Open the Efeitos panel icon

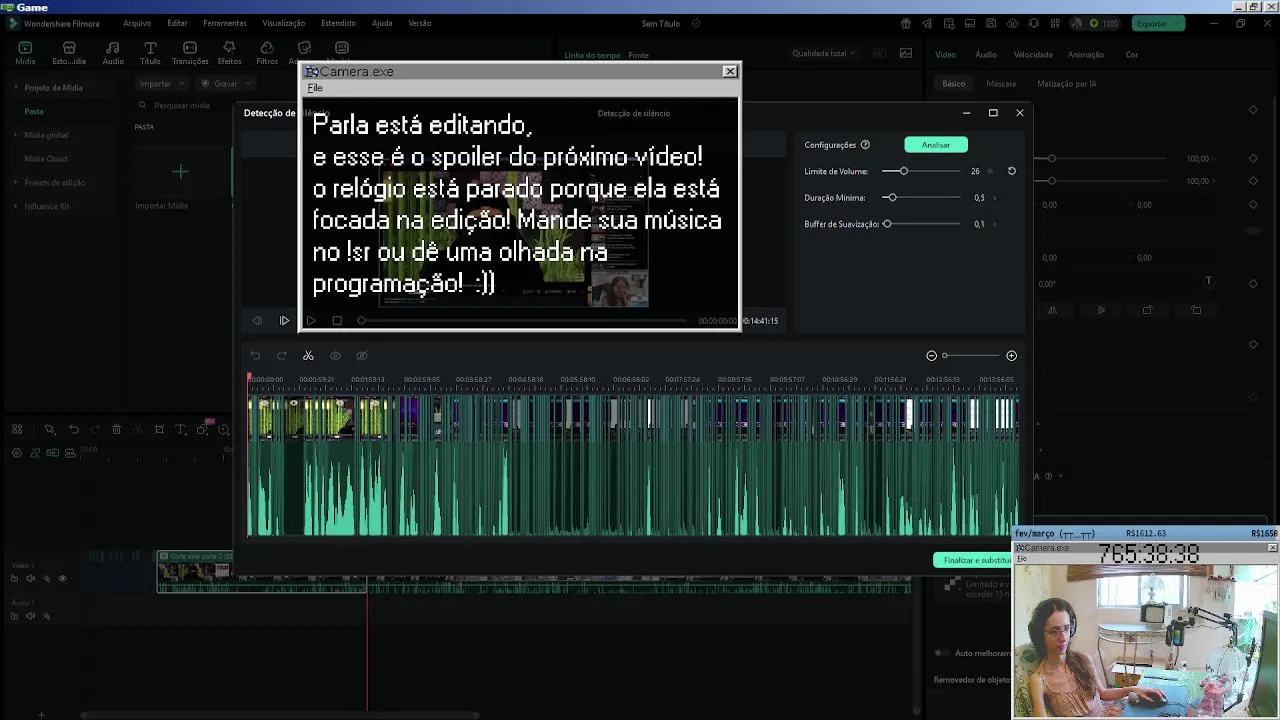(229, 53)
